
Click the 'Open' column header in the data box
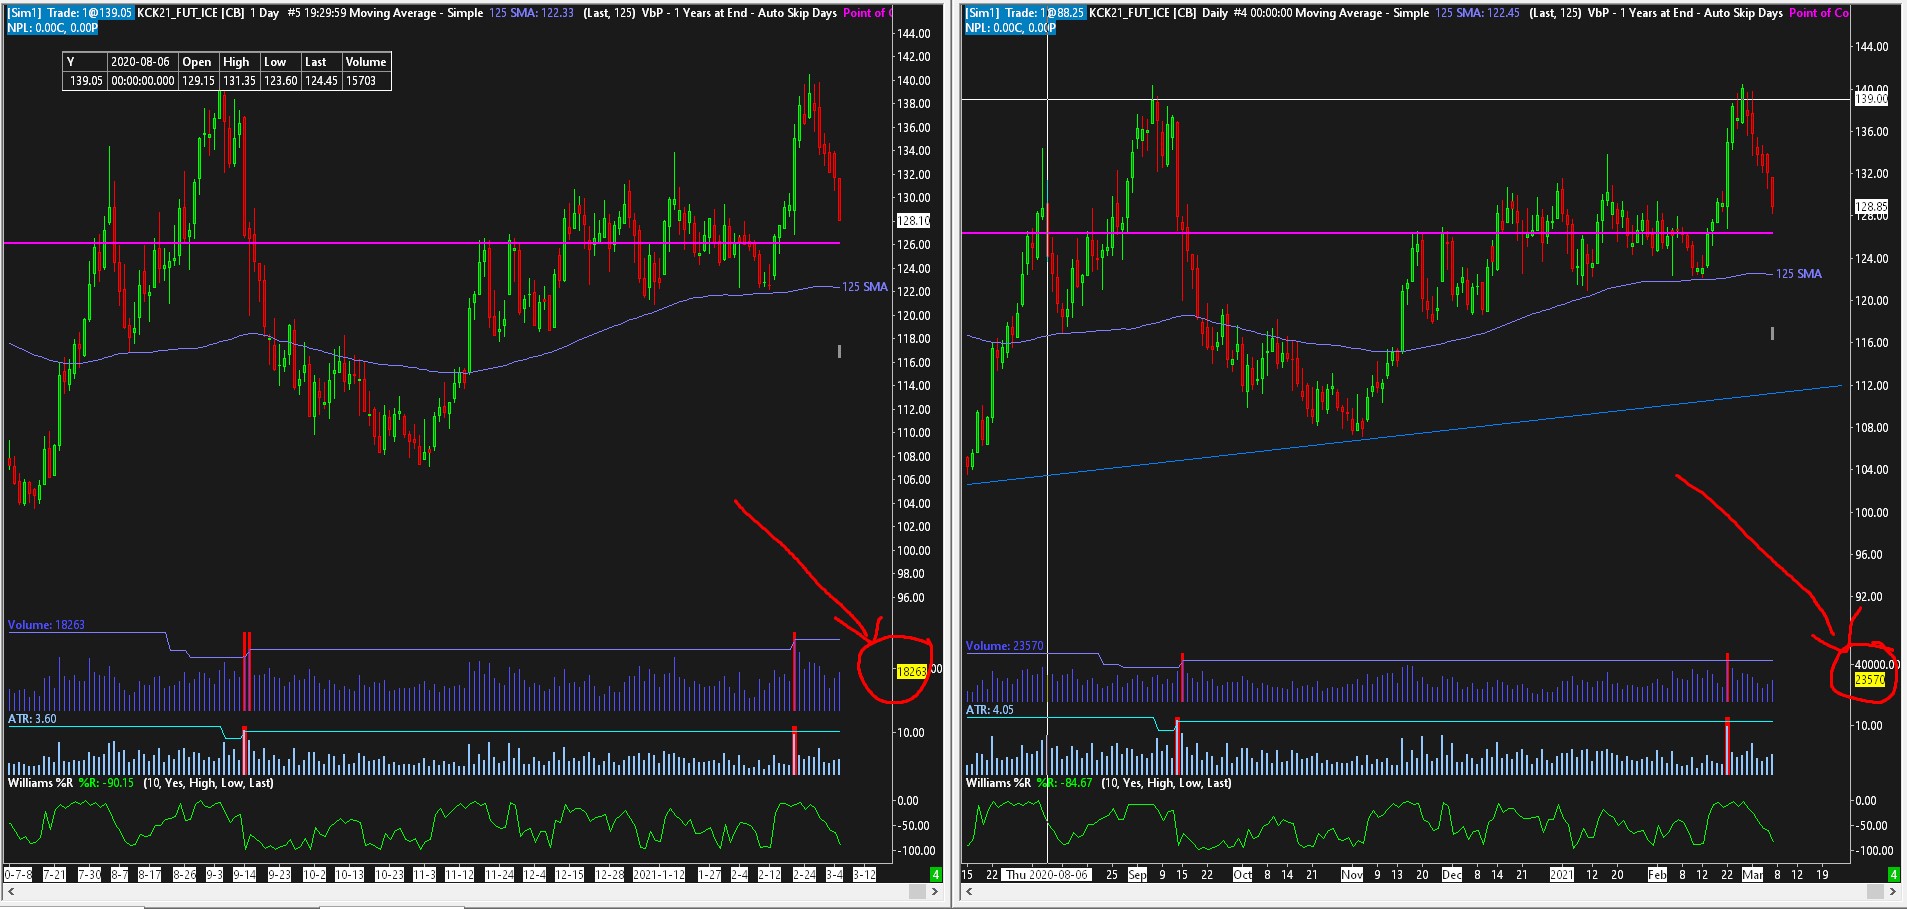197,62
